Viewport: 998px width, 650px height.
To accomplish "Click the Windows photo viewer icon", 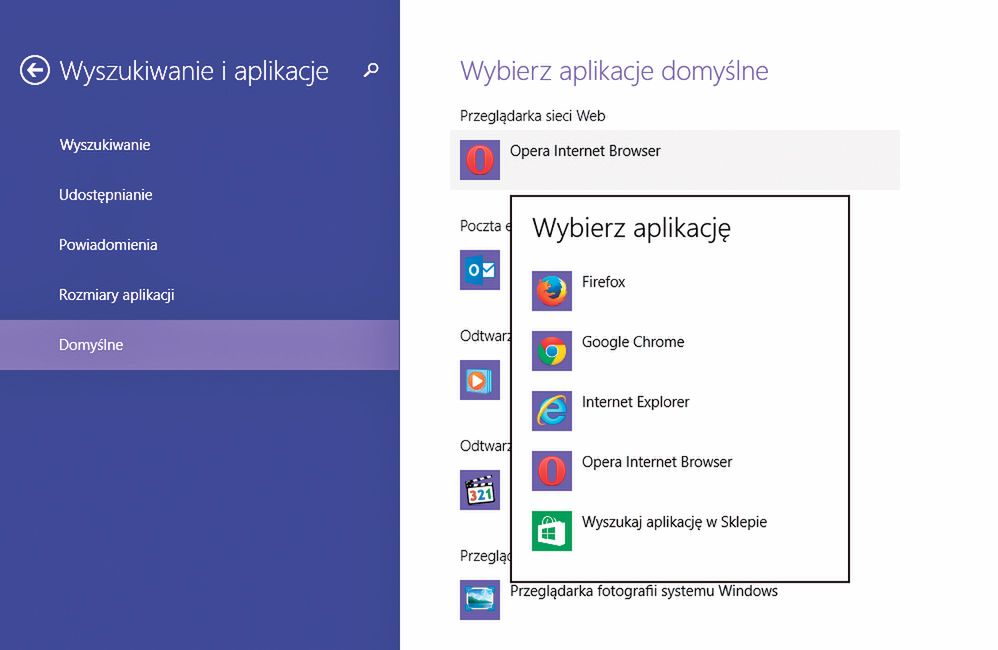I will click(480, 600).
